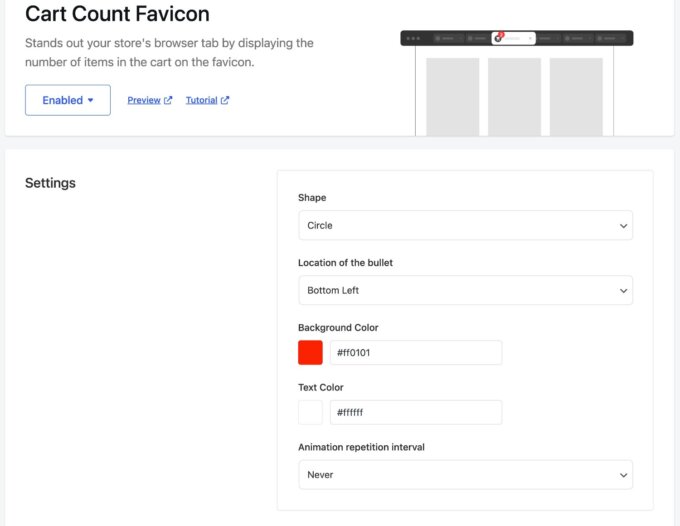Screen dimensions: 680x526
Task: Click the external-link icon next to Tutorial
Action: click(x=225, y=100)
